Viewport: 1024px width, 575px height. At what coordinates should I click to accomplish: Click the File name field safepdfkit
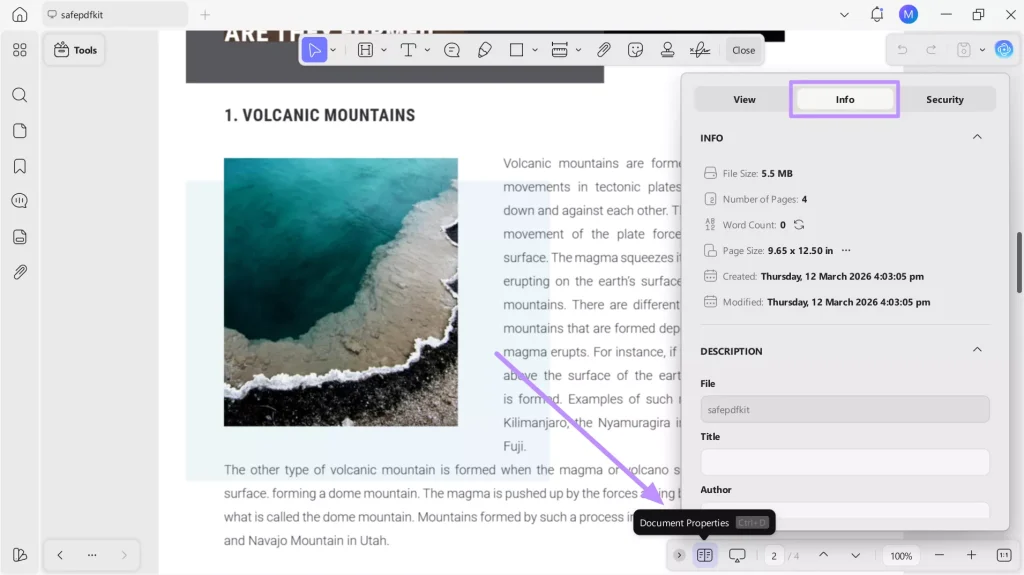844,410
